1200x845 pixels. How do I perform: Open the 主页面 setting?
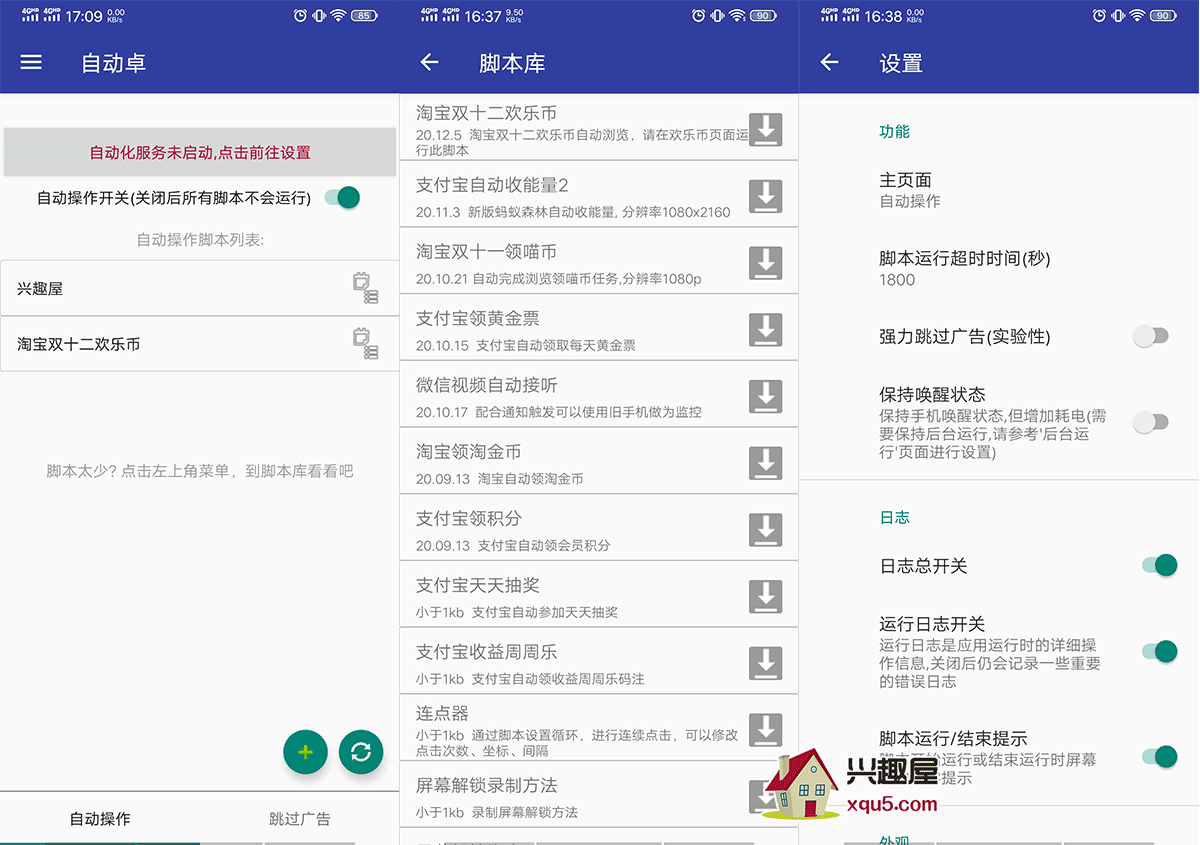[1000, 189]
